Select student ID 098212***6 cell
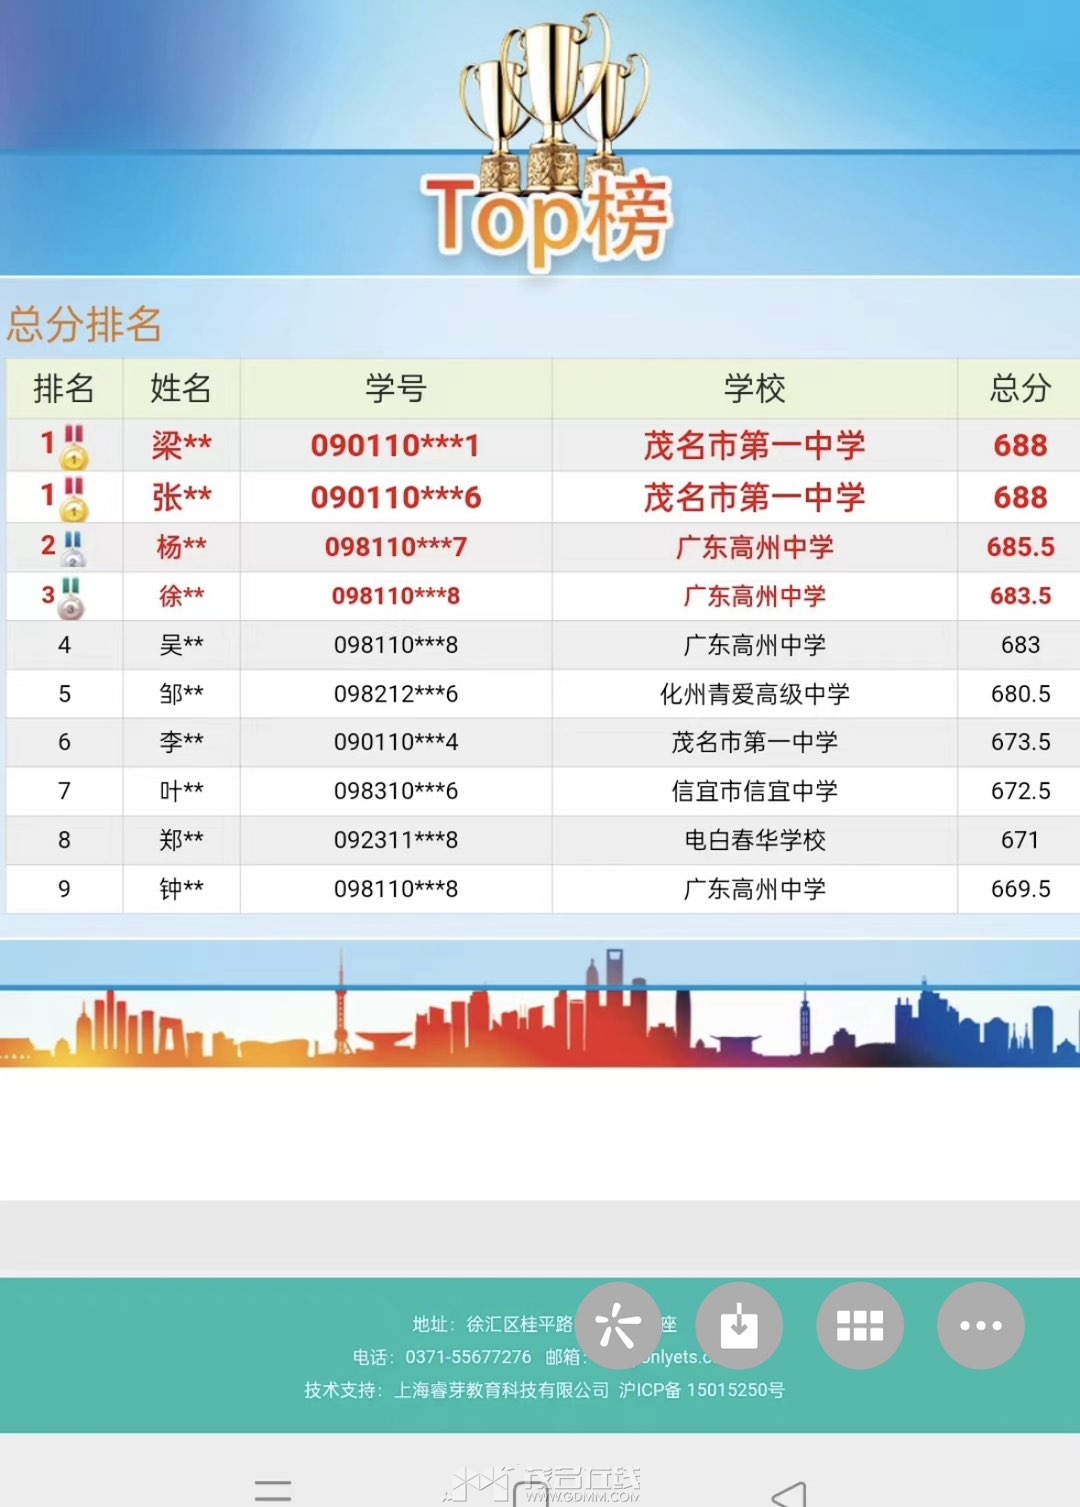Screen dimensions: 1080x1507 [x=395, y=694]
